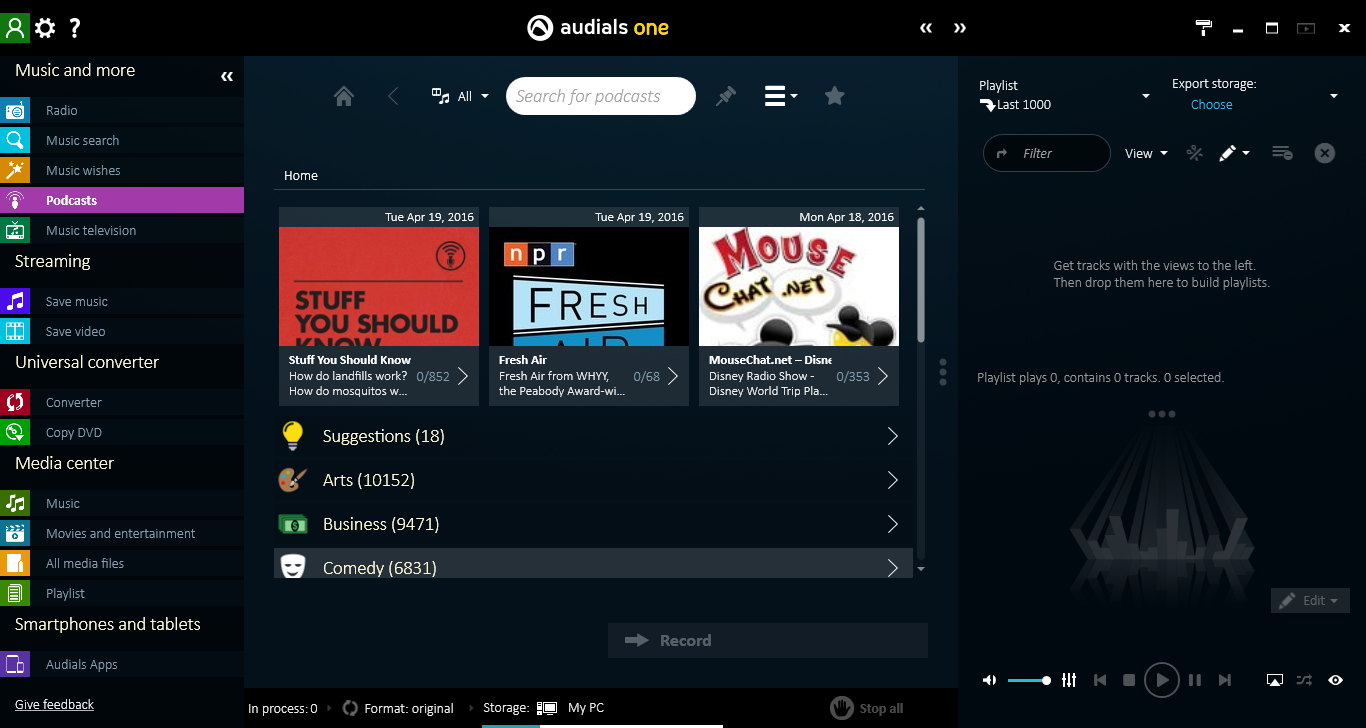Open the Format: original dropdown

(398, 708)
